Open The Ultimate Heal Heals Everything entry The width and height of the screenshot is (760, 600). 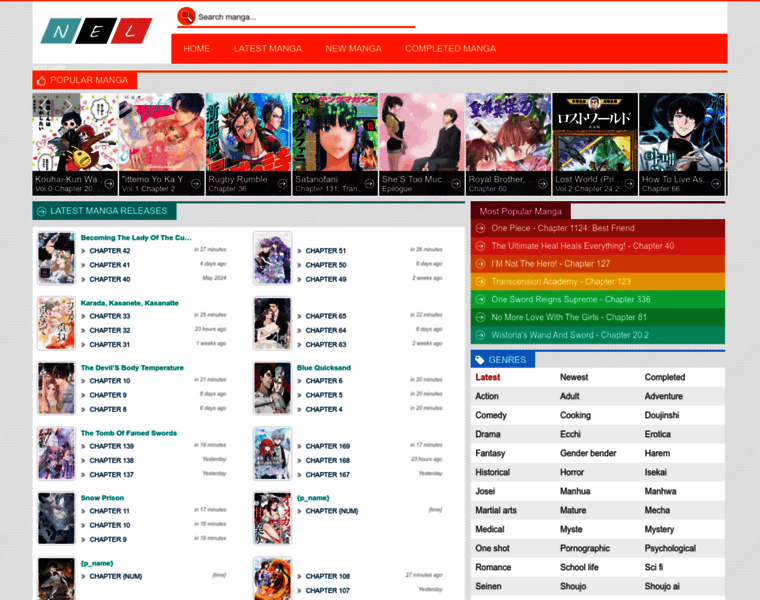point(583,246)
